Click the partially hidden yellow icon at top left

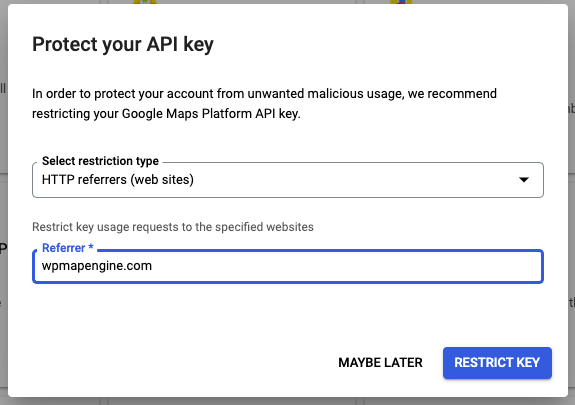coord(145,2)
